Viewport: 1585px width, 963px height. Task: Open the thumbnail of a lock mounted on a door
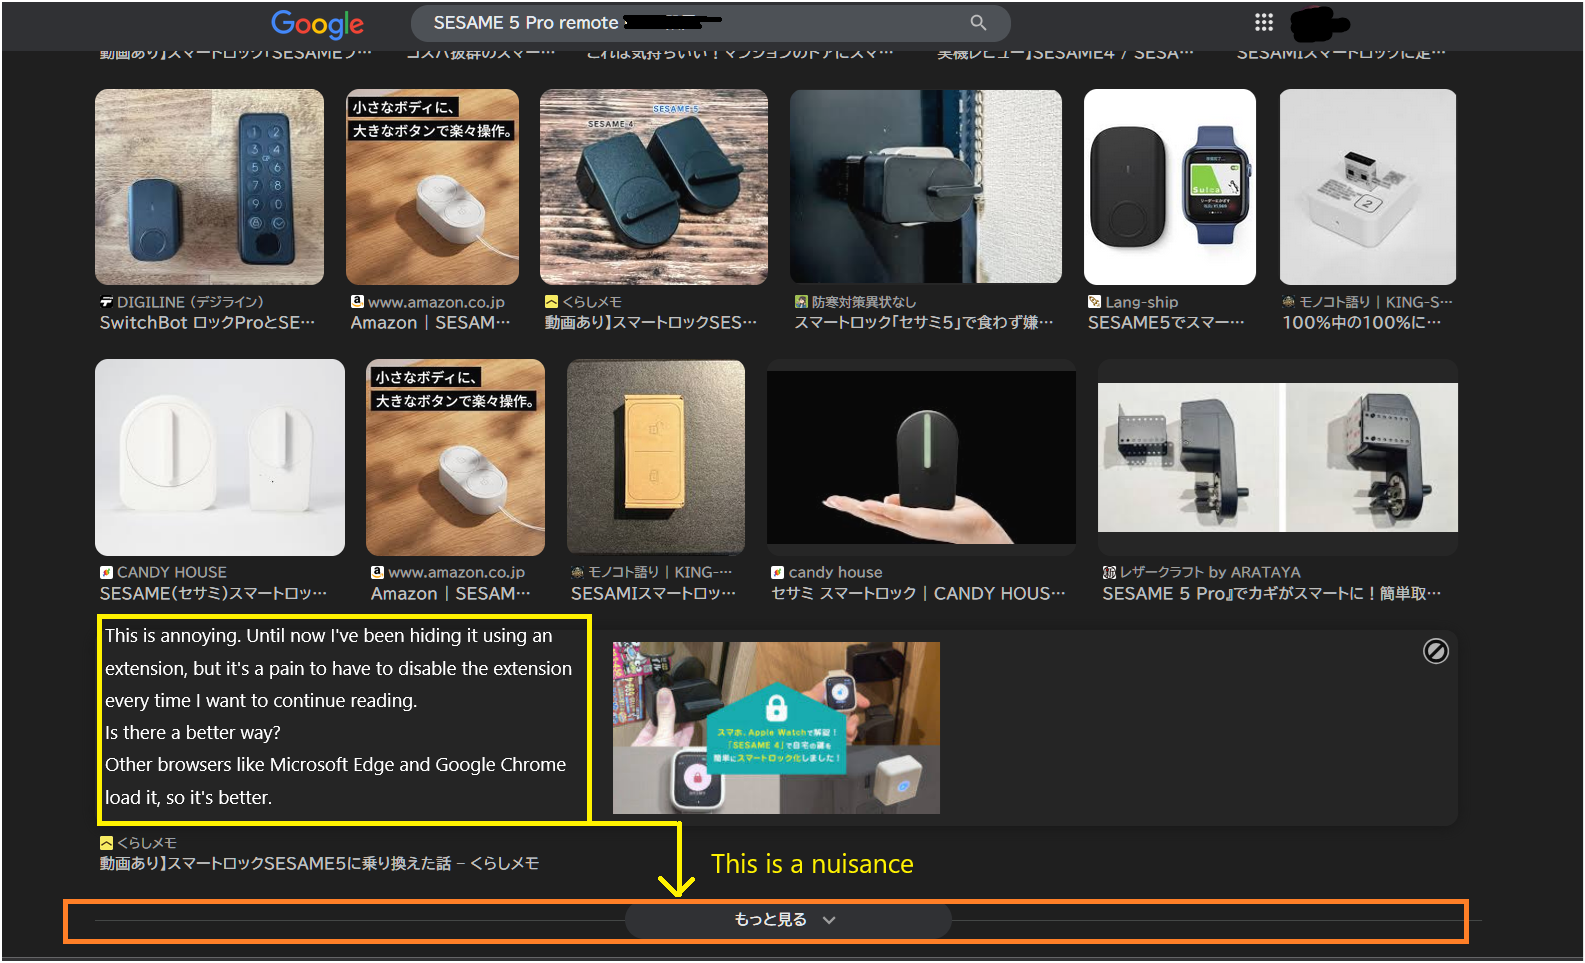pyautogui.click(x=926, y=187)
